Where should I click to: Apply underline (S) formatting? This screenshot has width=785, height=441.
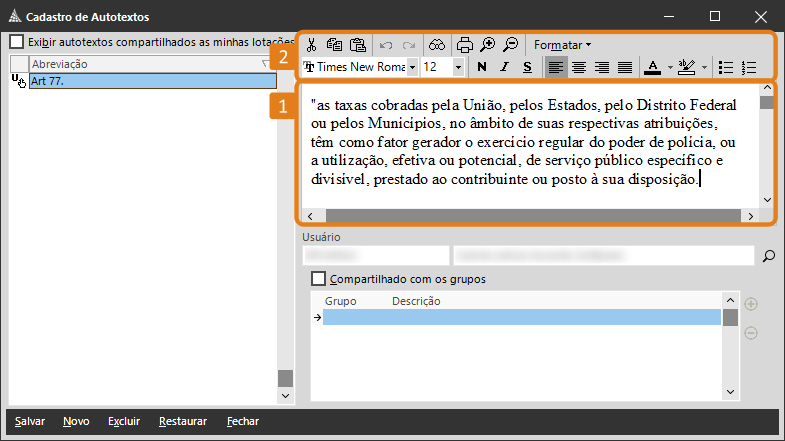coord(527,67)
